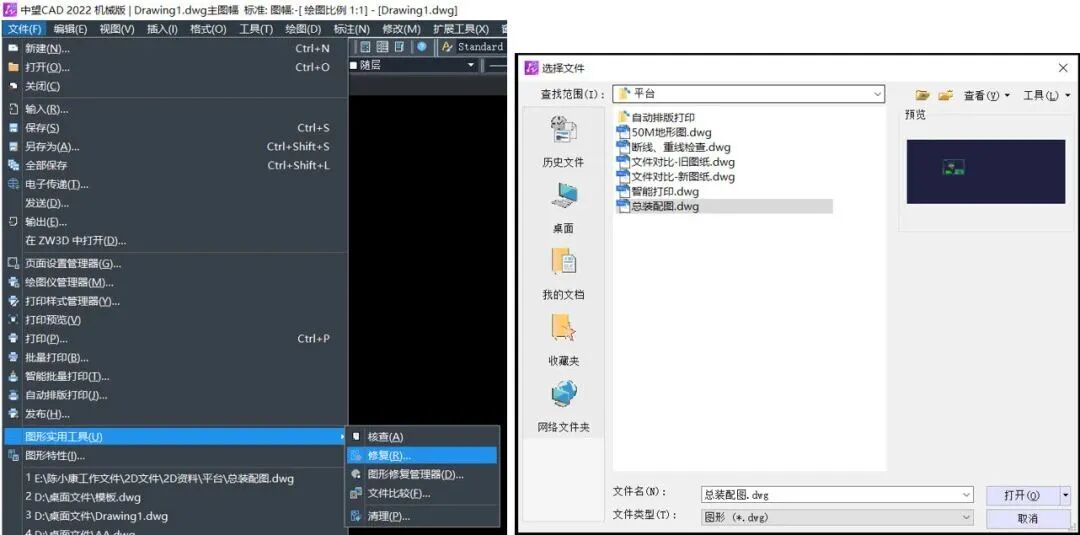The width and height of the screenshot is (1080, 535).
Task: Click the blue globe icon in main toolbar
Action: (422, 47)
